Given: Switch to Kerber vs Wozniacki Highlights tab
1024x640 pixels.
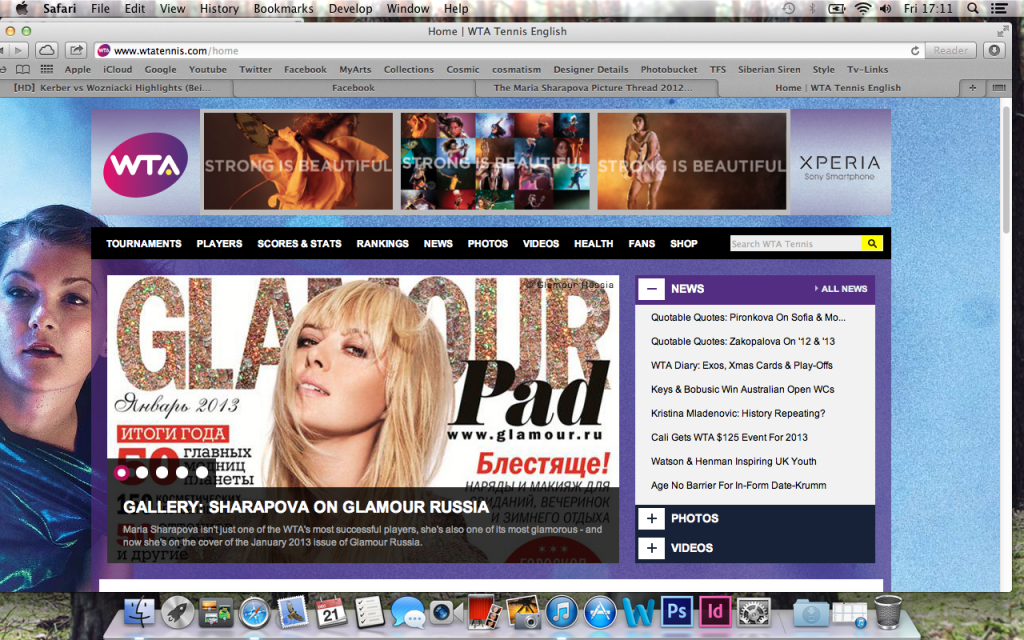Looking at the screenshot, I should [x=112, y=88].
